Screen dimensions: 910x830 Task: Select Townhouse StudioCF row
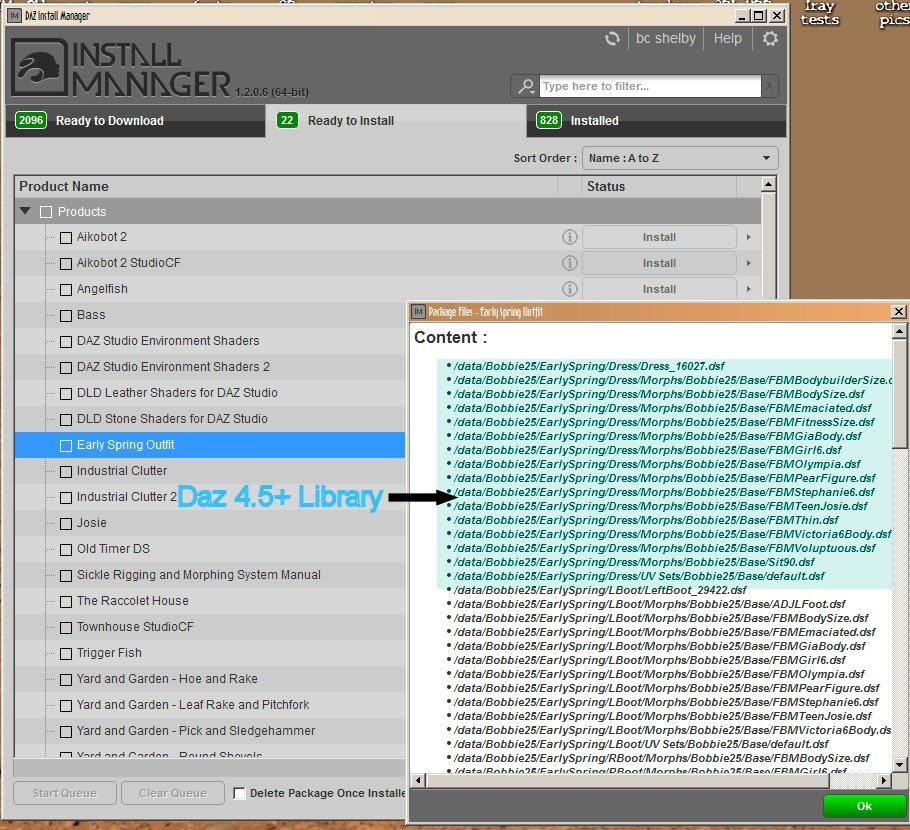click(210, 627)
